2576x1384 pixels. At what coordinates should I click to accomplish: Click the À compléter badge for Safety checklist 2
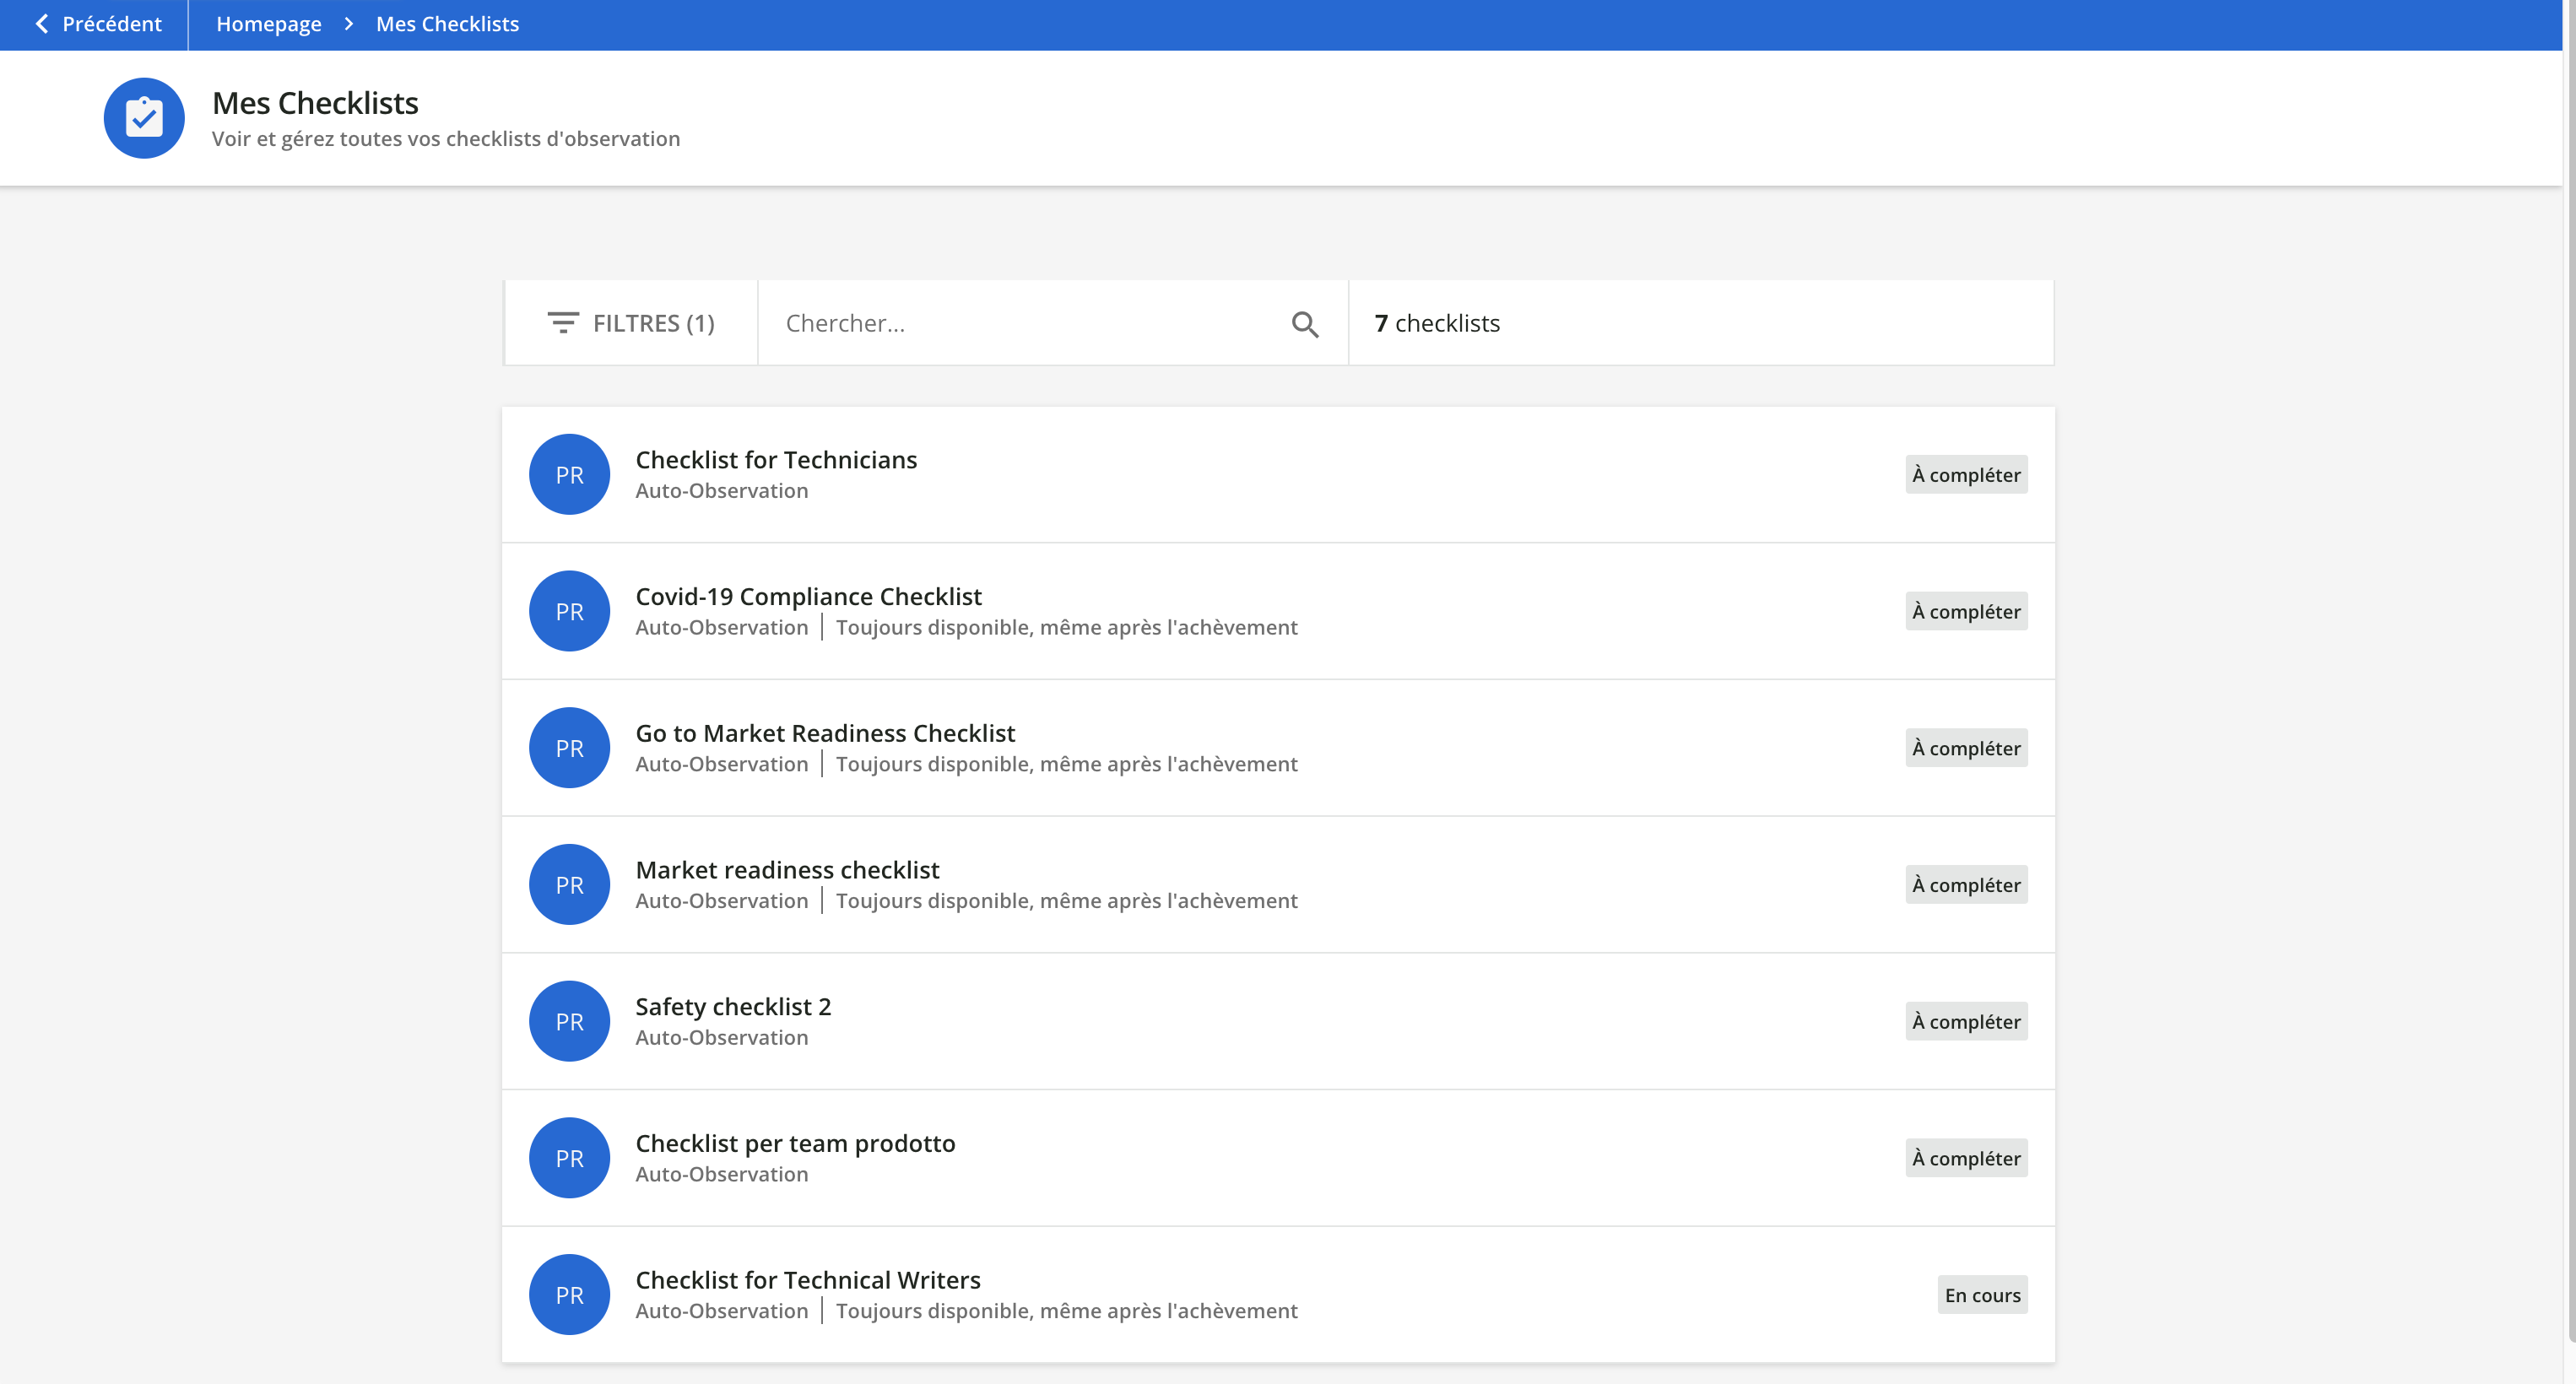click(x=1965, y=1021)
